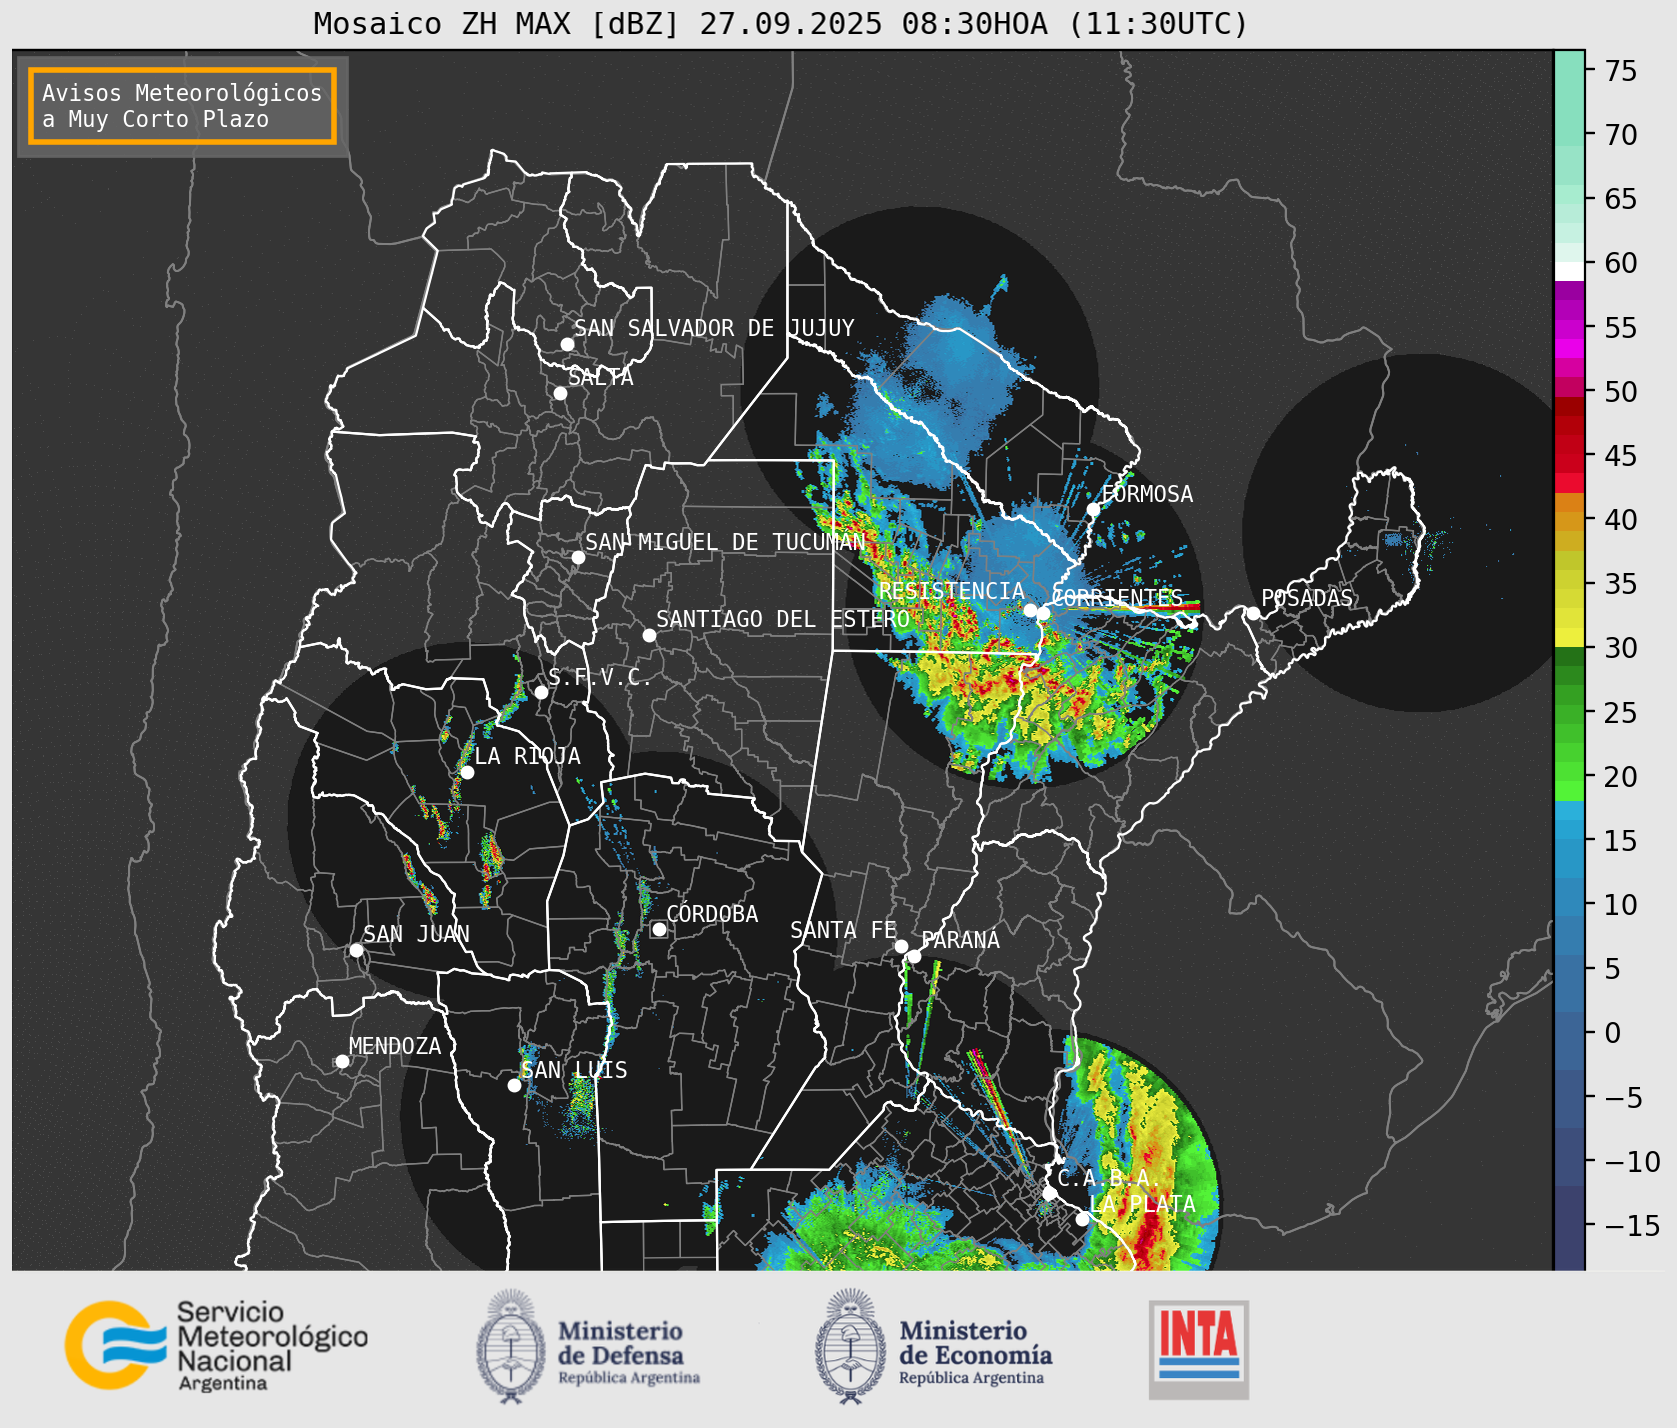Viewport: 1677px width, 1428px height.
Task: Click the C.A.B.A. city dot
Action: pyautogui.click(x=1049, y=1193)
